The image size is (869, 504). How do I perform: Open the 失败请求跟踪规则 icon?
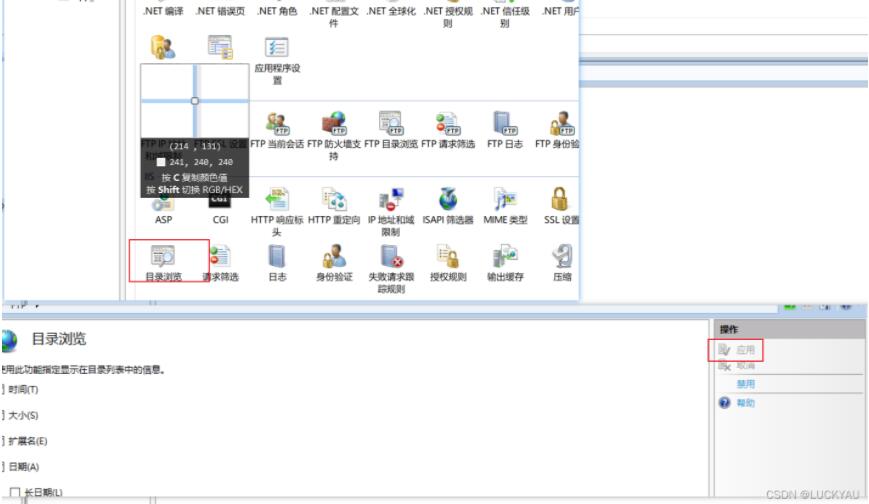[x=391, y=256]
